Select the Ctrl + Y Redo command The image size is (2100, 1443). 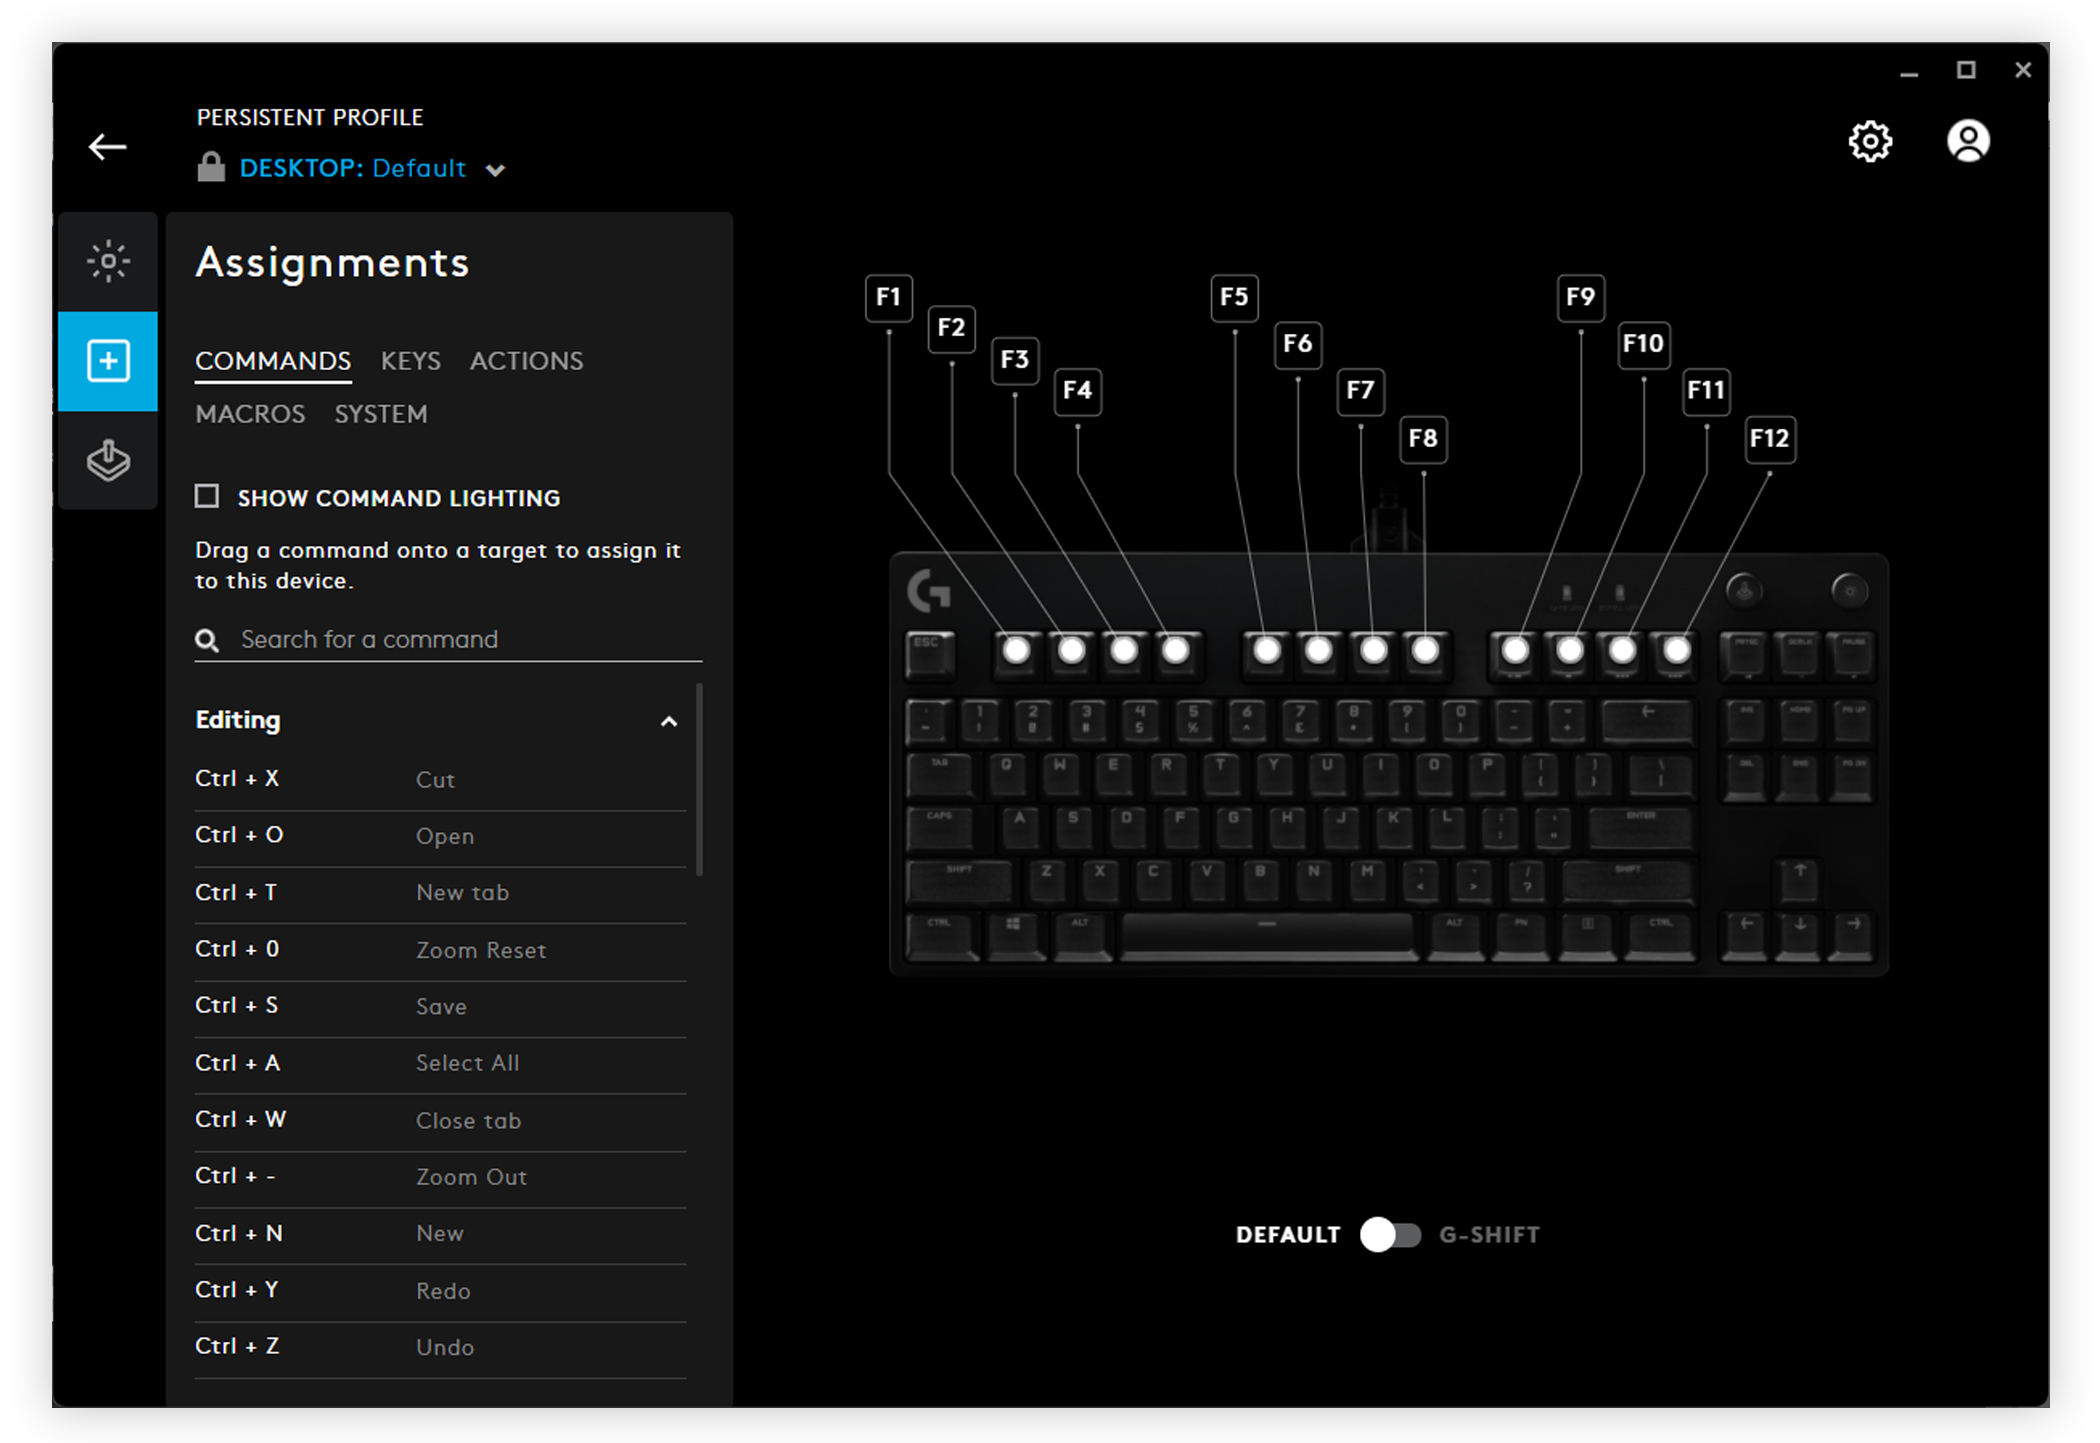(440, 1290)
